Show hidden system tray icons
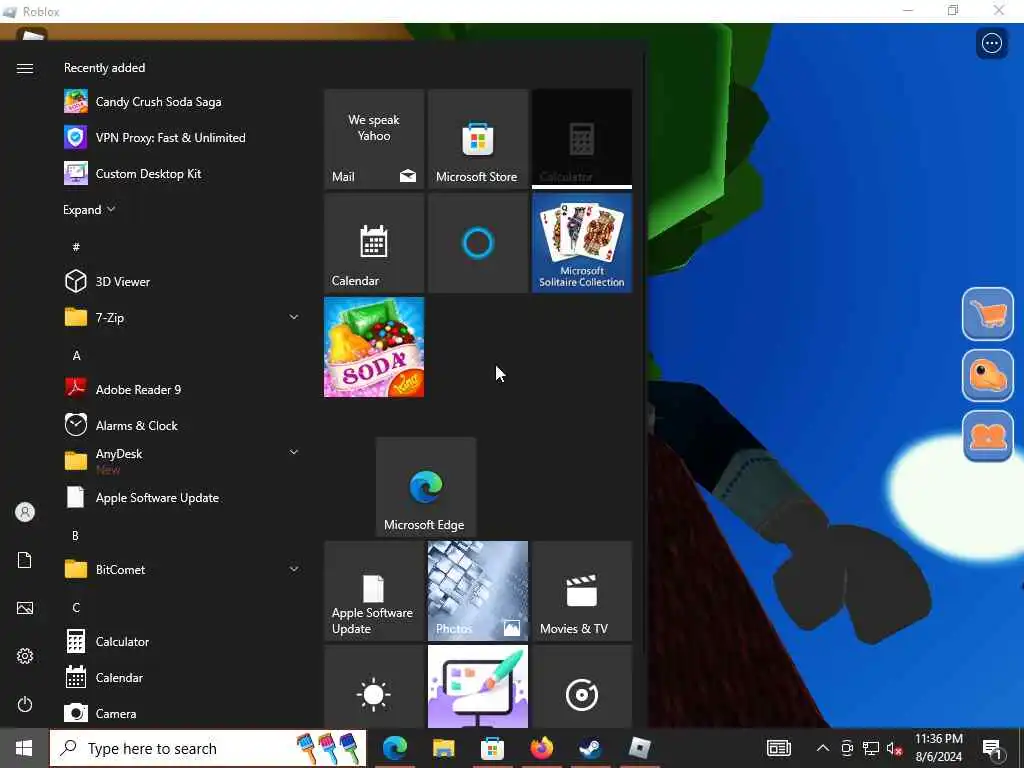The image size is (1024, 768). 823,748
